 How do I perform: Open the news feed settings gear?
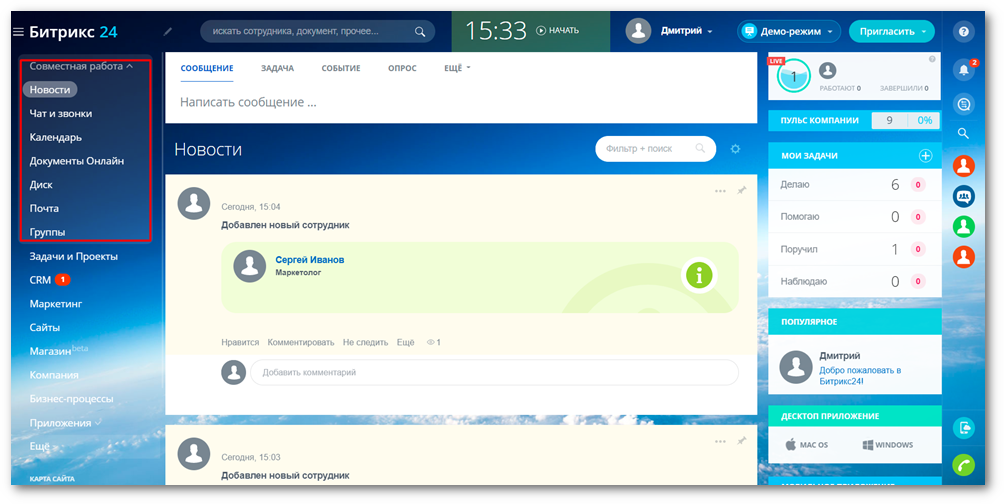pos(735,149)
